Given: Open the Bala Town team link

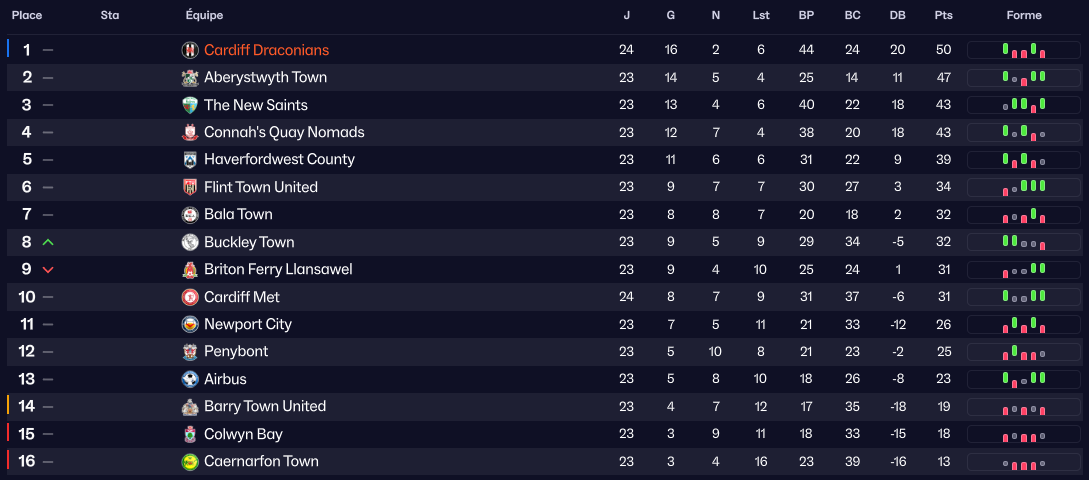Looking at the screenshot, I should click(238, 214).
